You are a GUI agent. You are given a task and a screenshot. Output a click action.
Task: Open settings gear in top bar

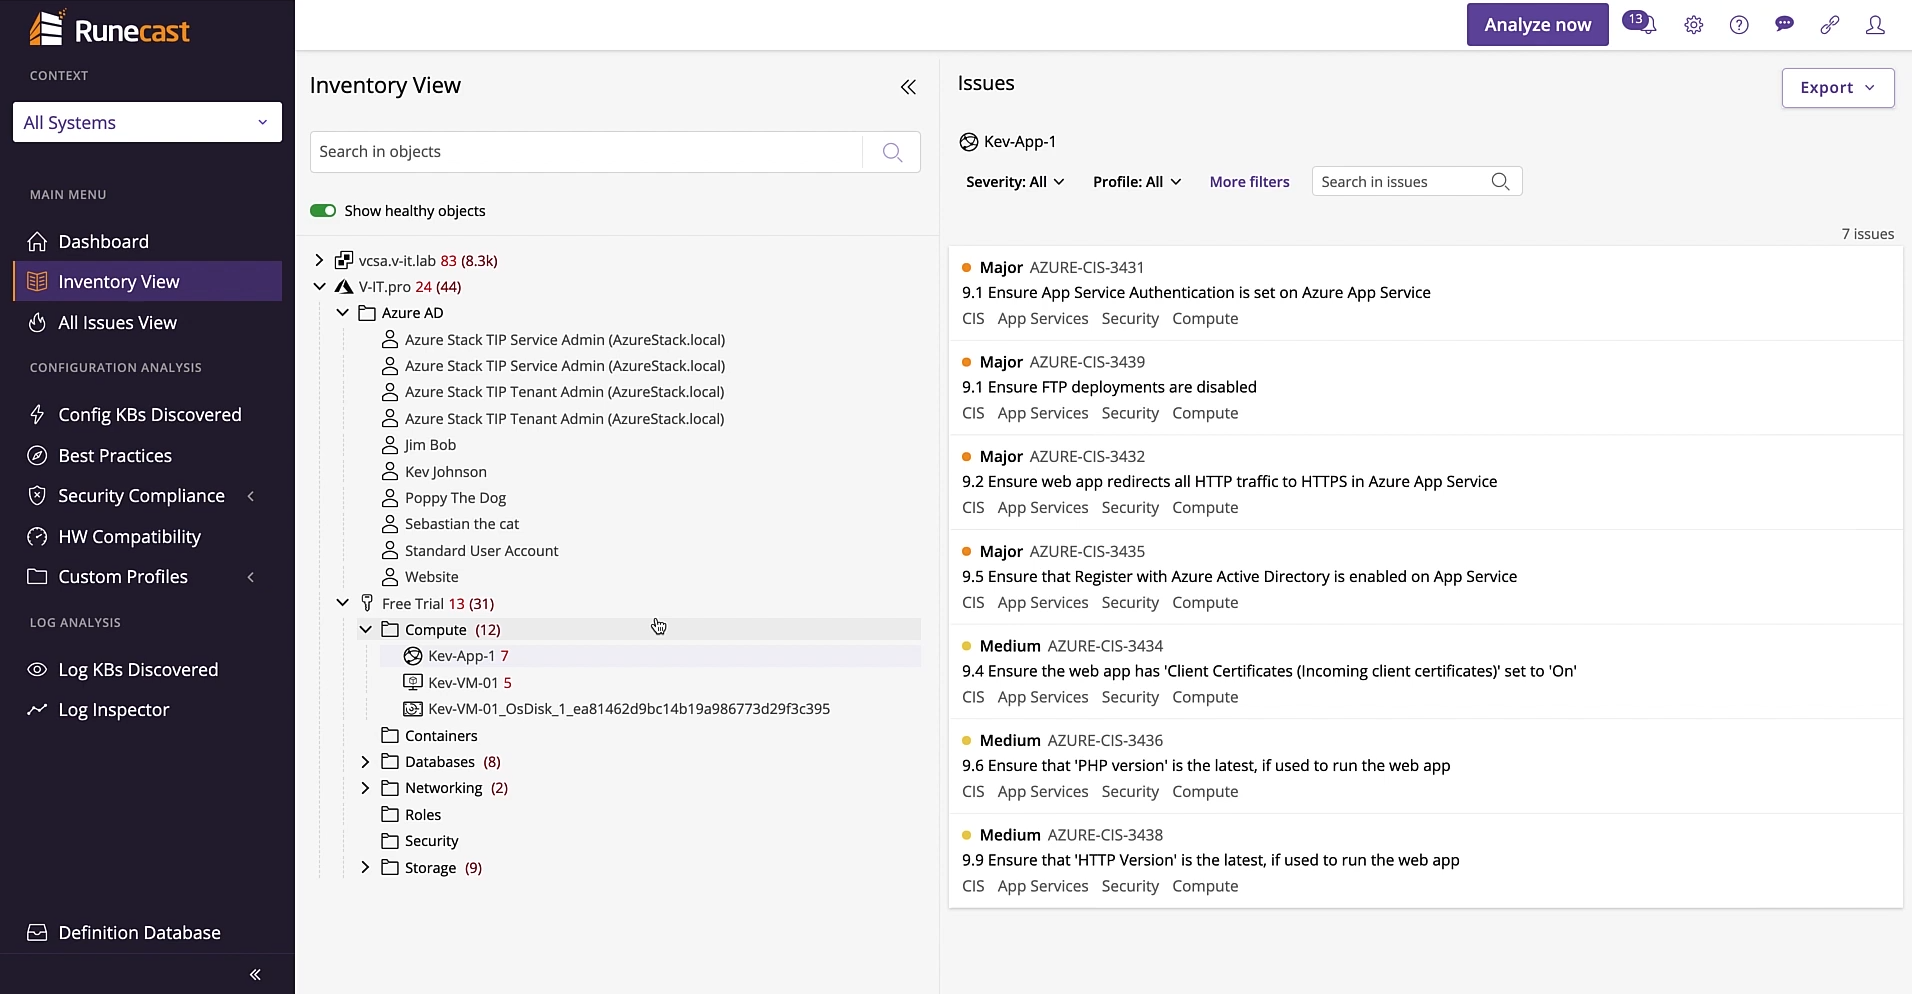[x=1693, y=25]
